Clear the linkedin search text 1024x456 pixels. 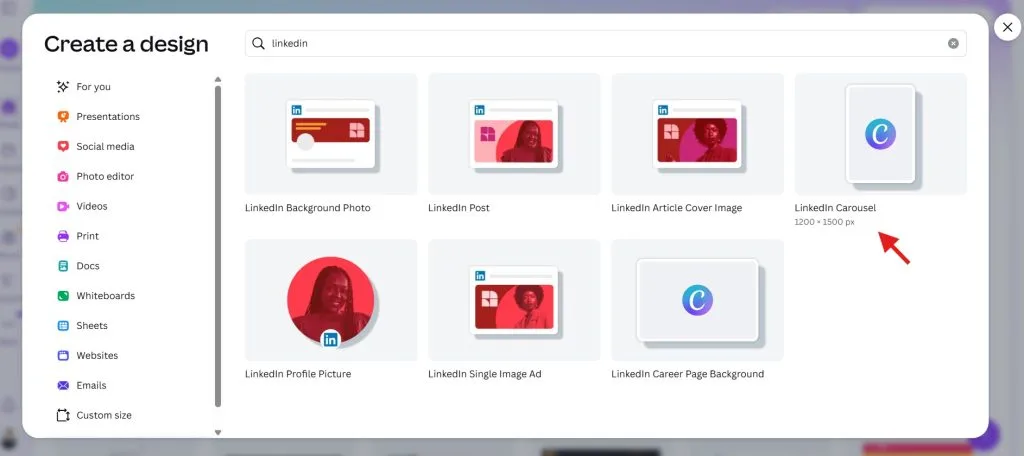[x=953, y=43]
